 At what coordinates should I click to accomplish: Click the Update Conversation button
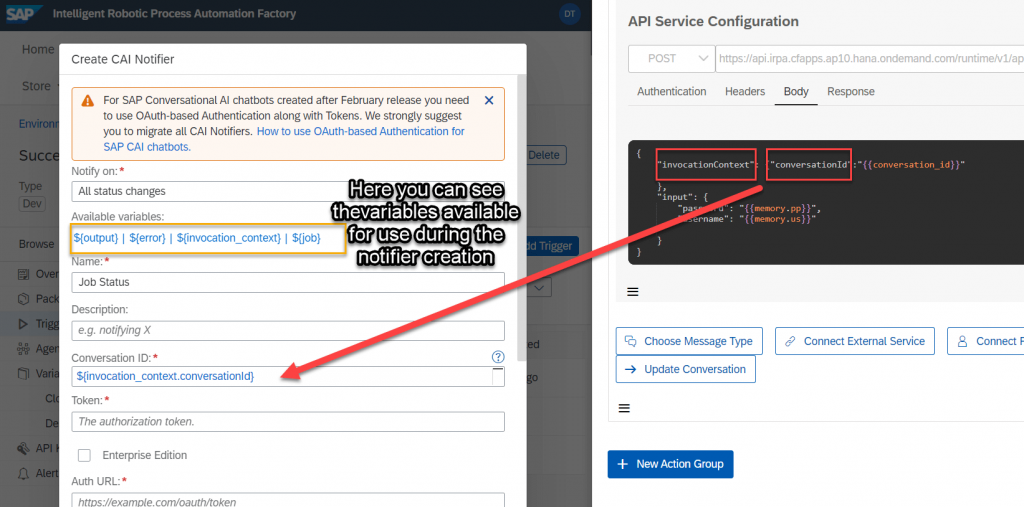pyautogui.click(x=686, y=369)
